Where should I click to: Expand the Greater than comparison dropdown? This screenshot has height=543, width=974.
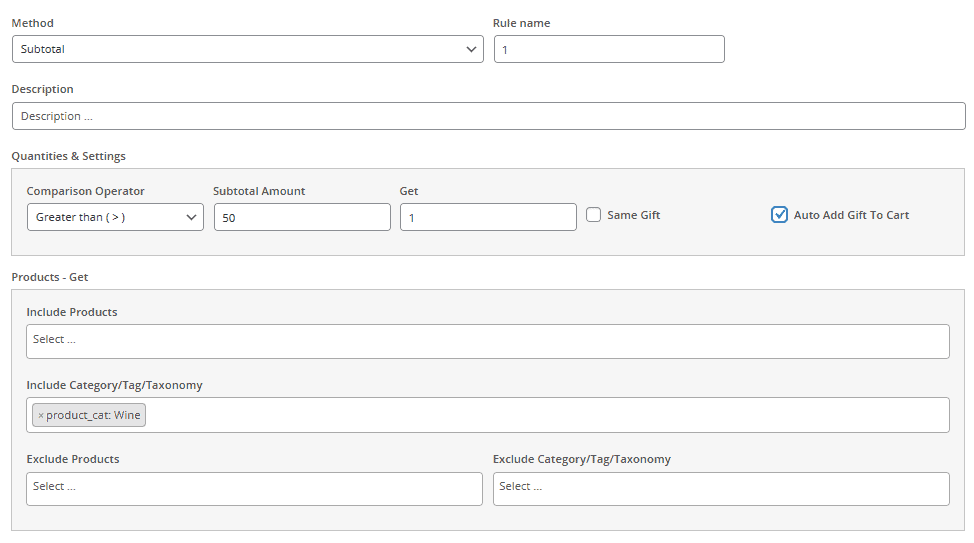[x=108, y=217]
